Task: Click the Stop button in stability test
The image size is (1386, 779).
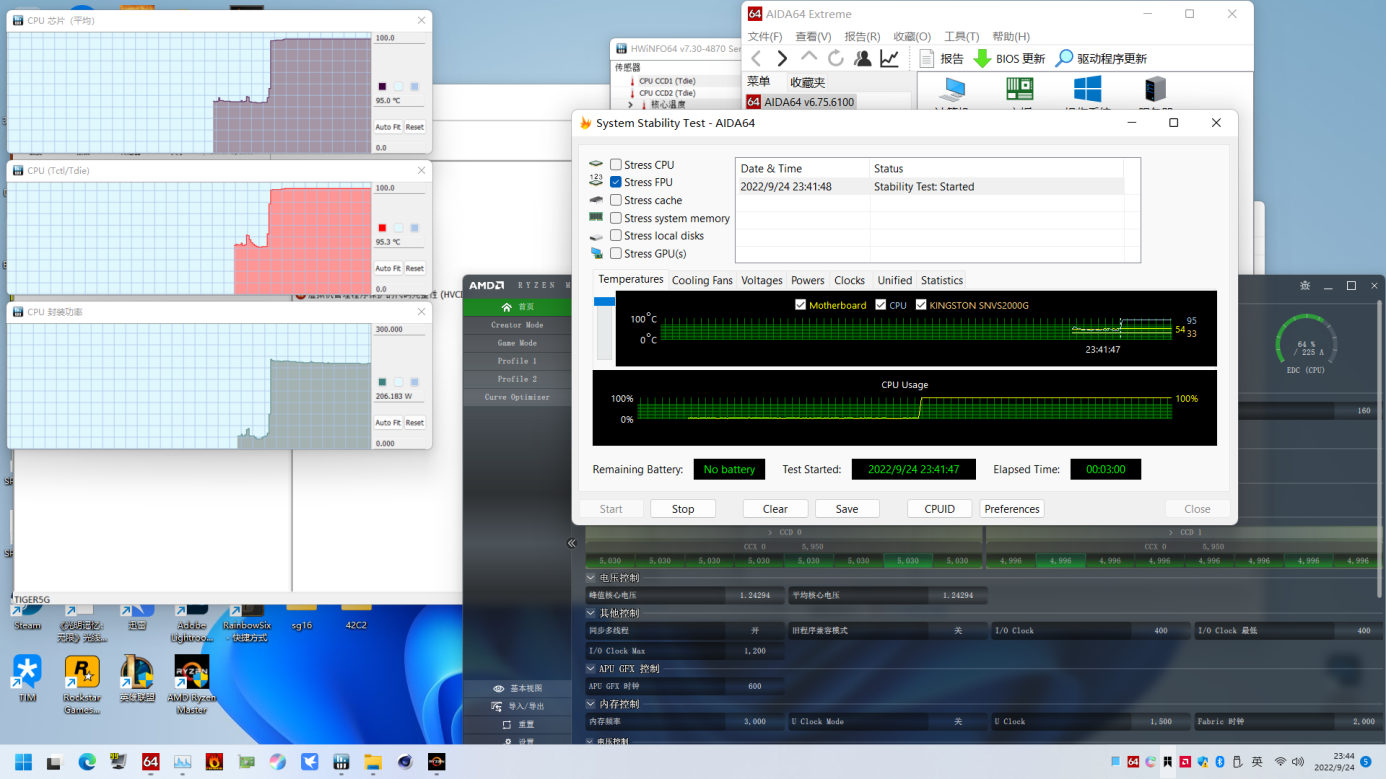Action: (x=683, y=509)
